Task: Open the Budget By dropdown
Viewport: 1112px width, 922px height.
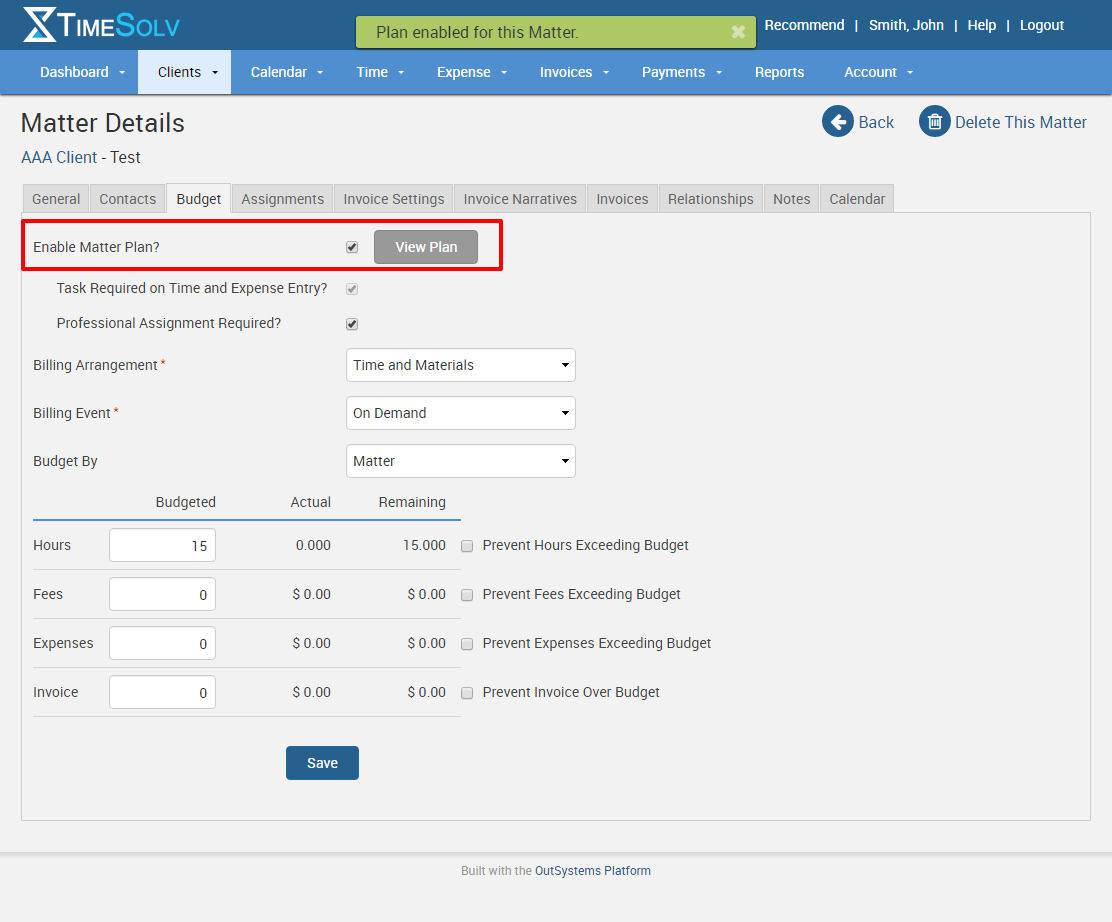Action: pos(460,461)
